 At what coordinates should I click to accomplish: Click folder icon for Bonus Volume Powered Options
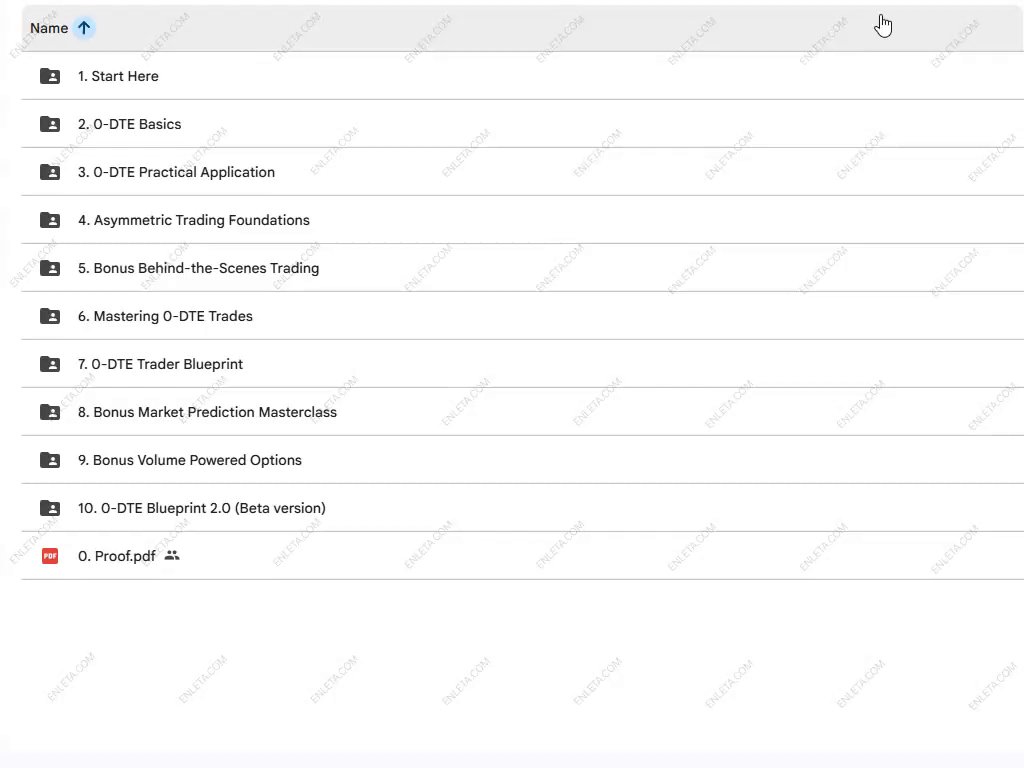click(x=50, y=460)
